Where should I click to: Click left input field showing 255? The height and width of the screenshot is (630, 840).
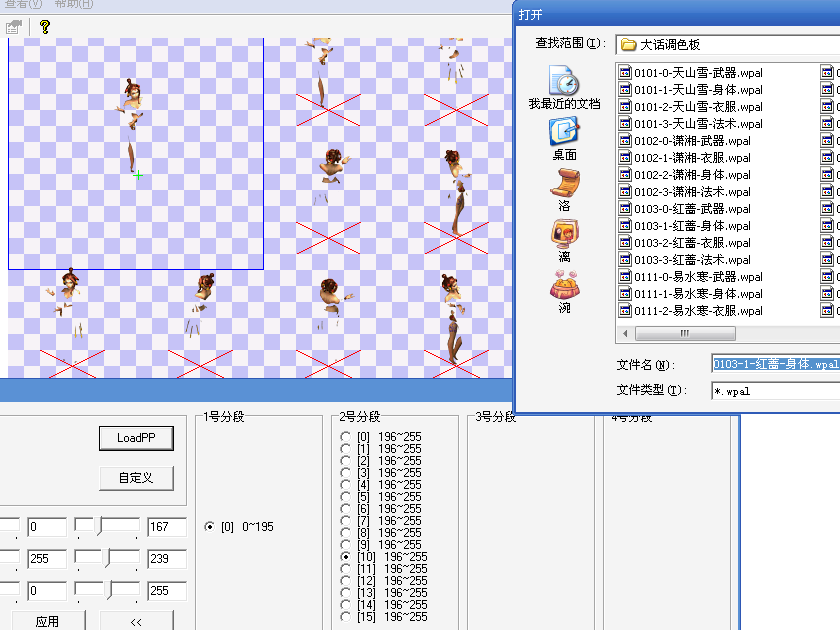pos(47,559)
